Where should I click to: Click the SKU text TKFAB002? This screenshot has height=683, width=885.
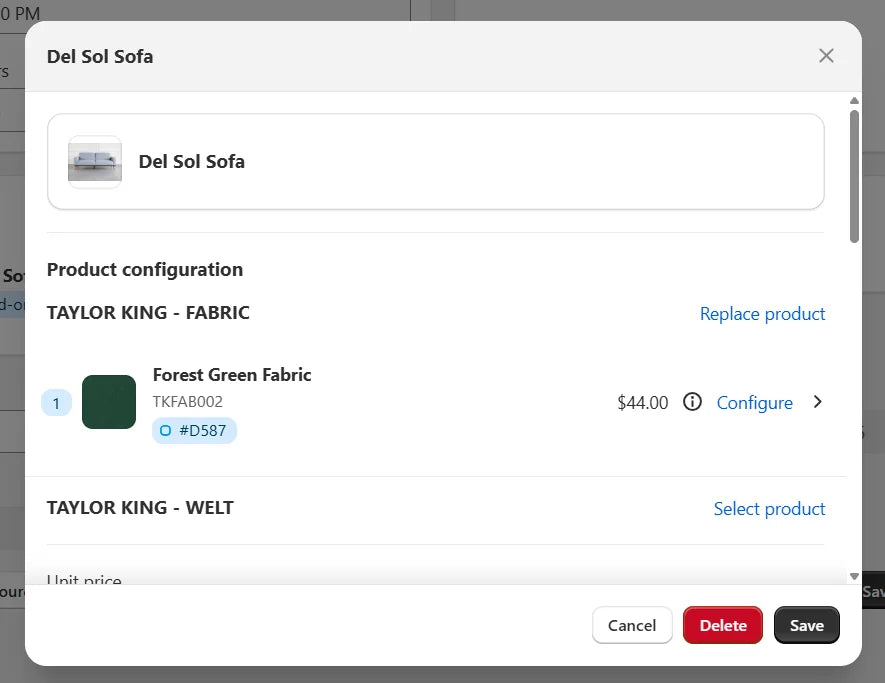click(188, 402)
